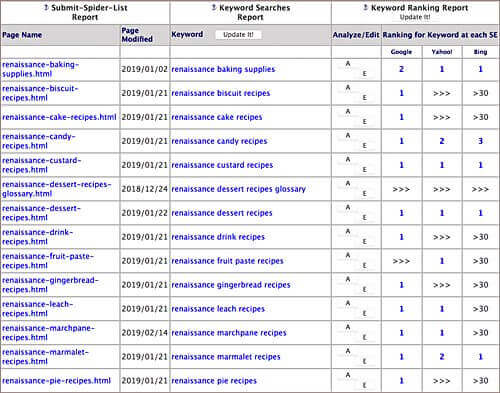Click sort icon beside Keyword Ranking Report
The width and height of the screenshot is (500, 393).
[366, 7]
